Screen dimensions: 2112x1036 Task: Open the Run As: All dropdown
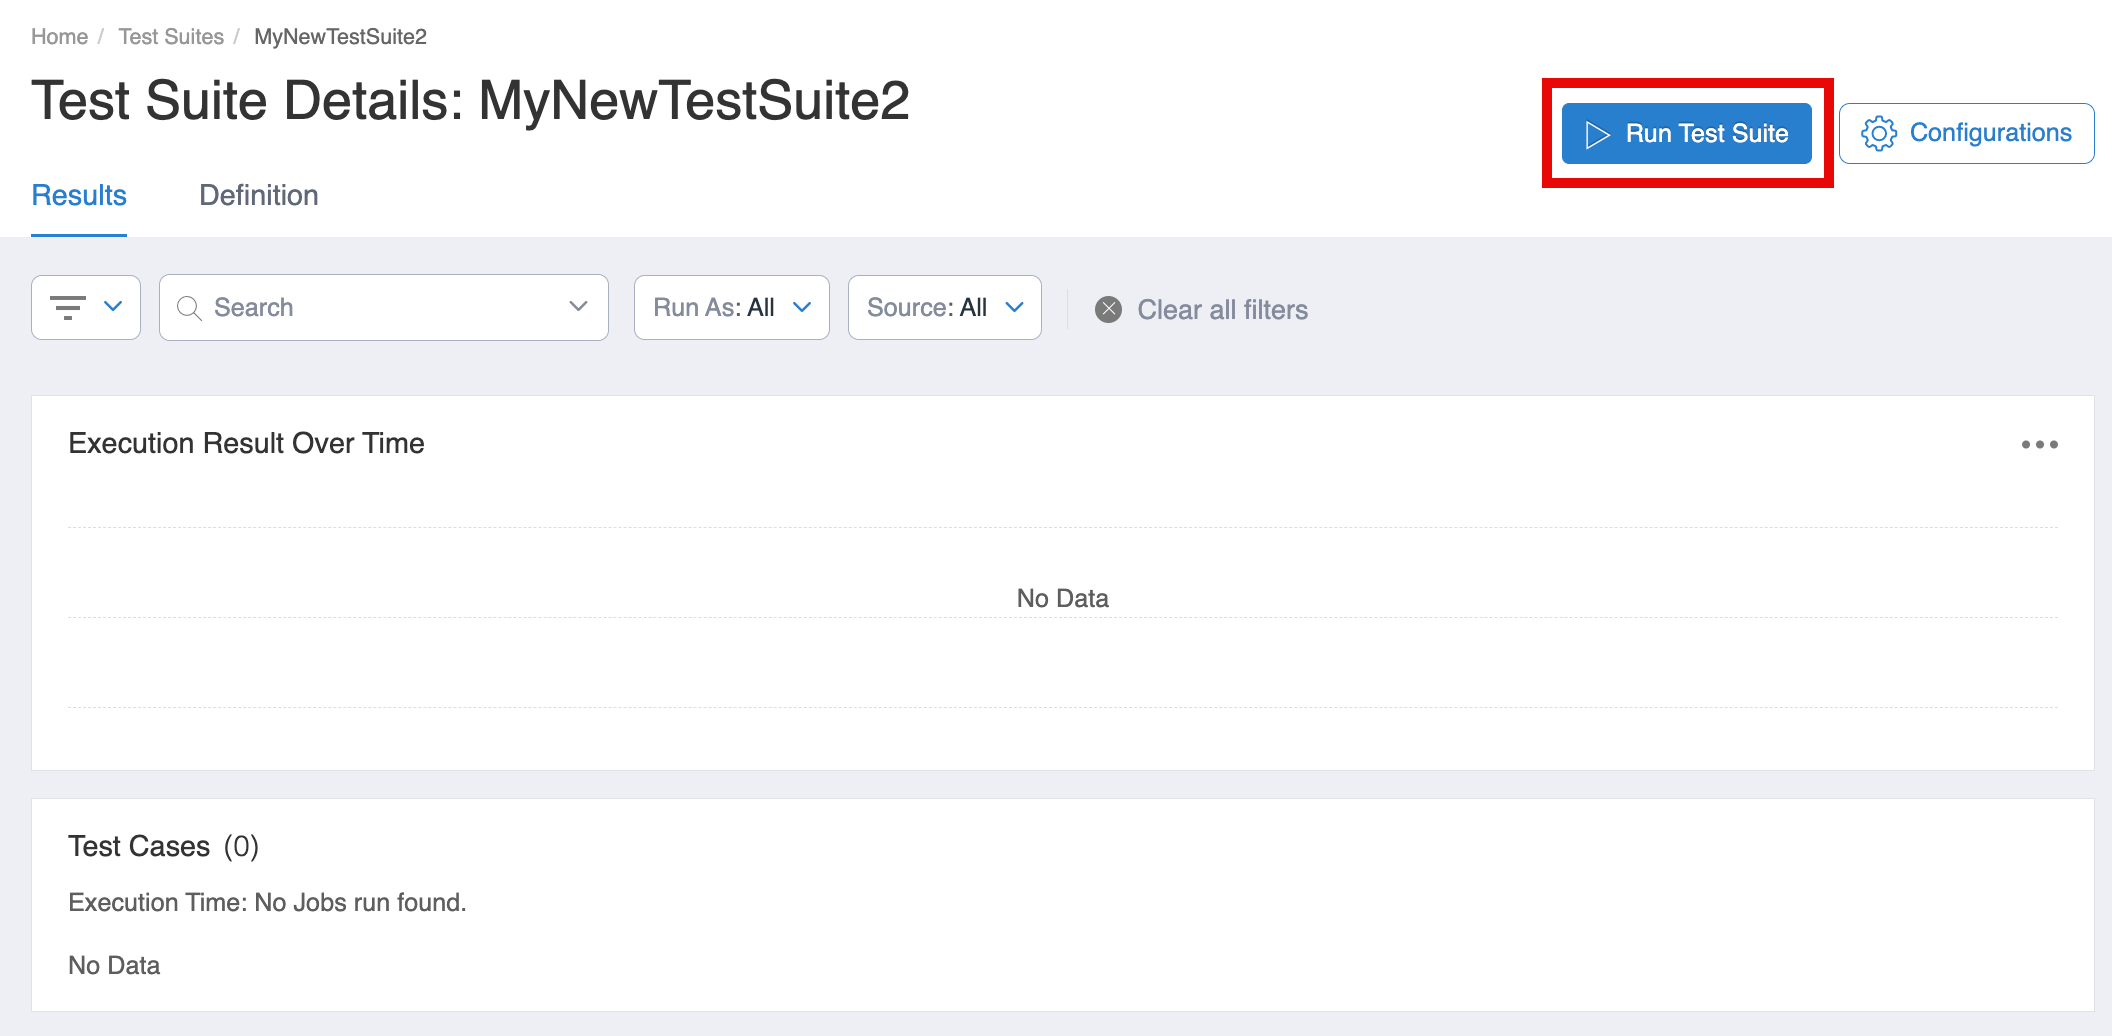pyautogui.click(x=731, y=307)
